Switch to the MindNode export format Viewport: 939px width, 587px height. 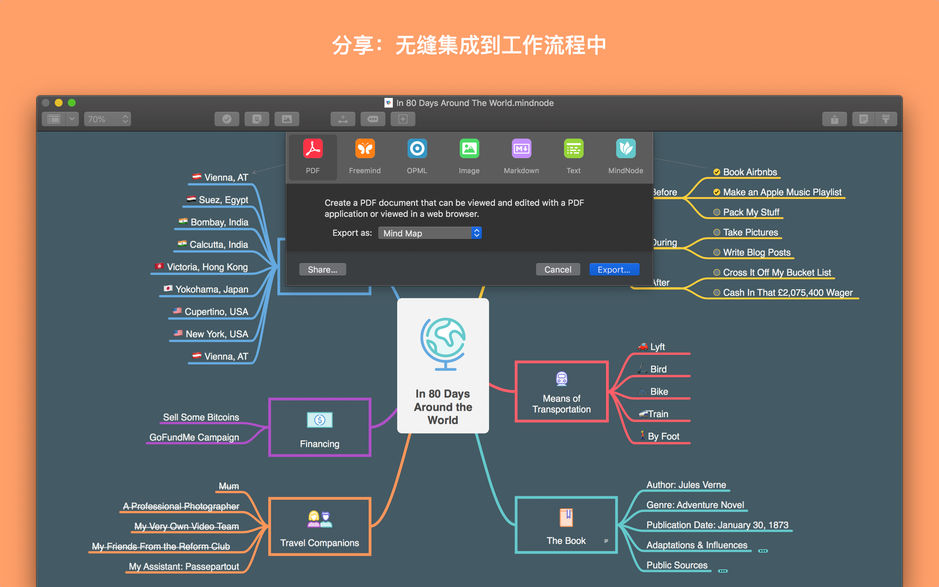point(625,157)
